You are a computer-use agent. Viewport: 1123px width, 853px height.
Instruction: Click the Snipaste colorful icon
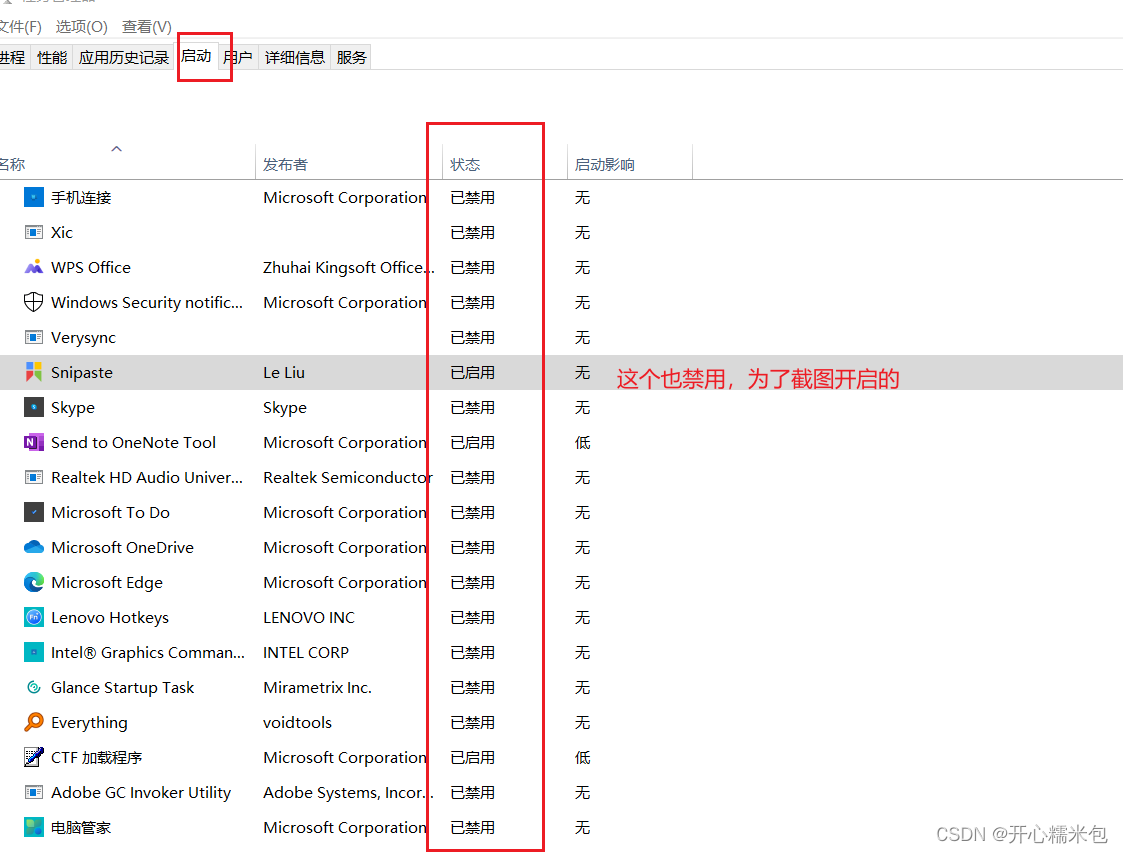coord(34,372)
